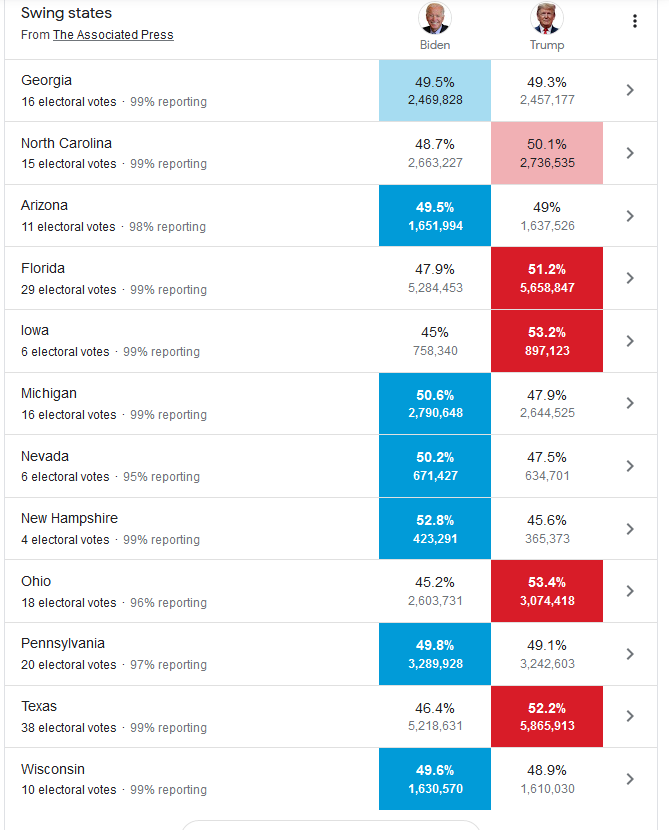The width and height of the screenshot is (669, 830).
Task: Click Pennsylvania row arrow icon
Action: (x=630, y=654)
